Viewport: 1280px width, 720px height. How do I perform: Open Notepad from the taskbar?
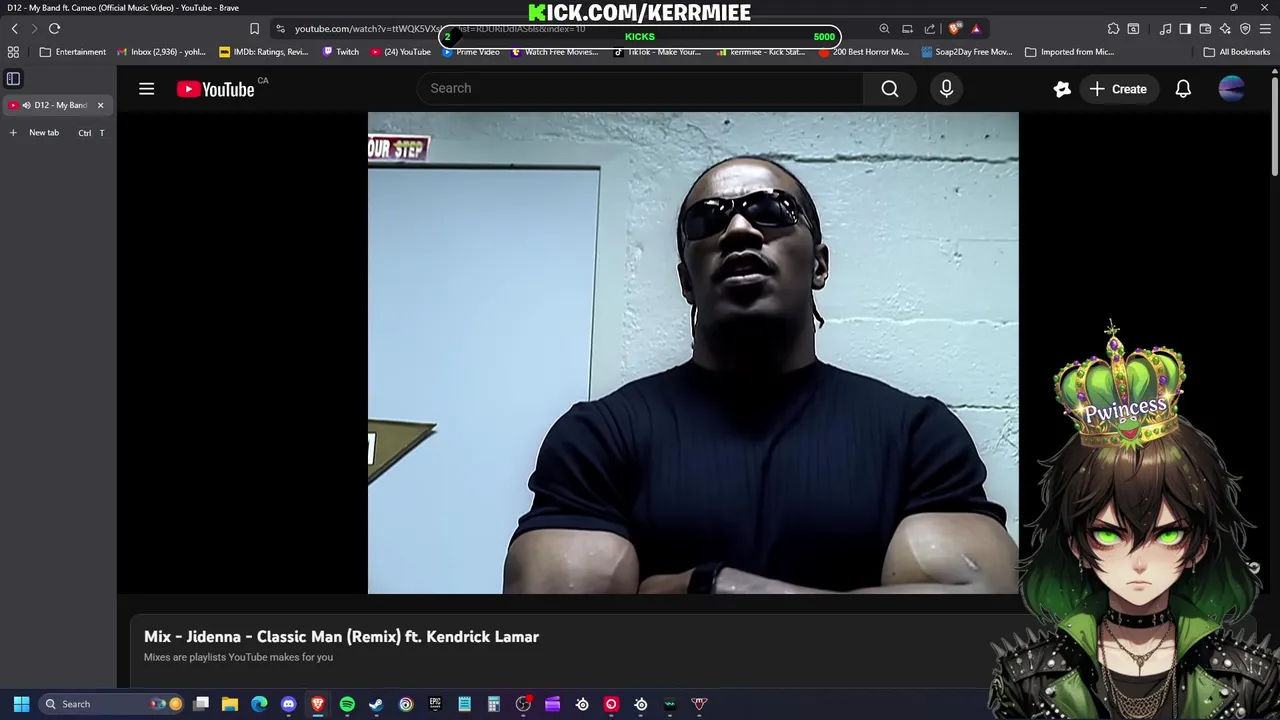(x=464, y=704)
